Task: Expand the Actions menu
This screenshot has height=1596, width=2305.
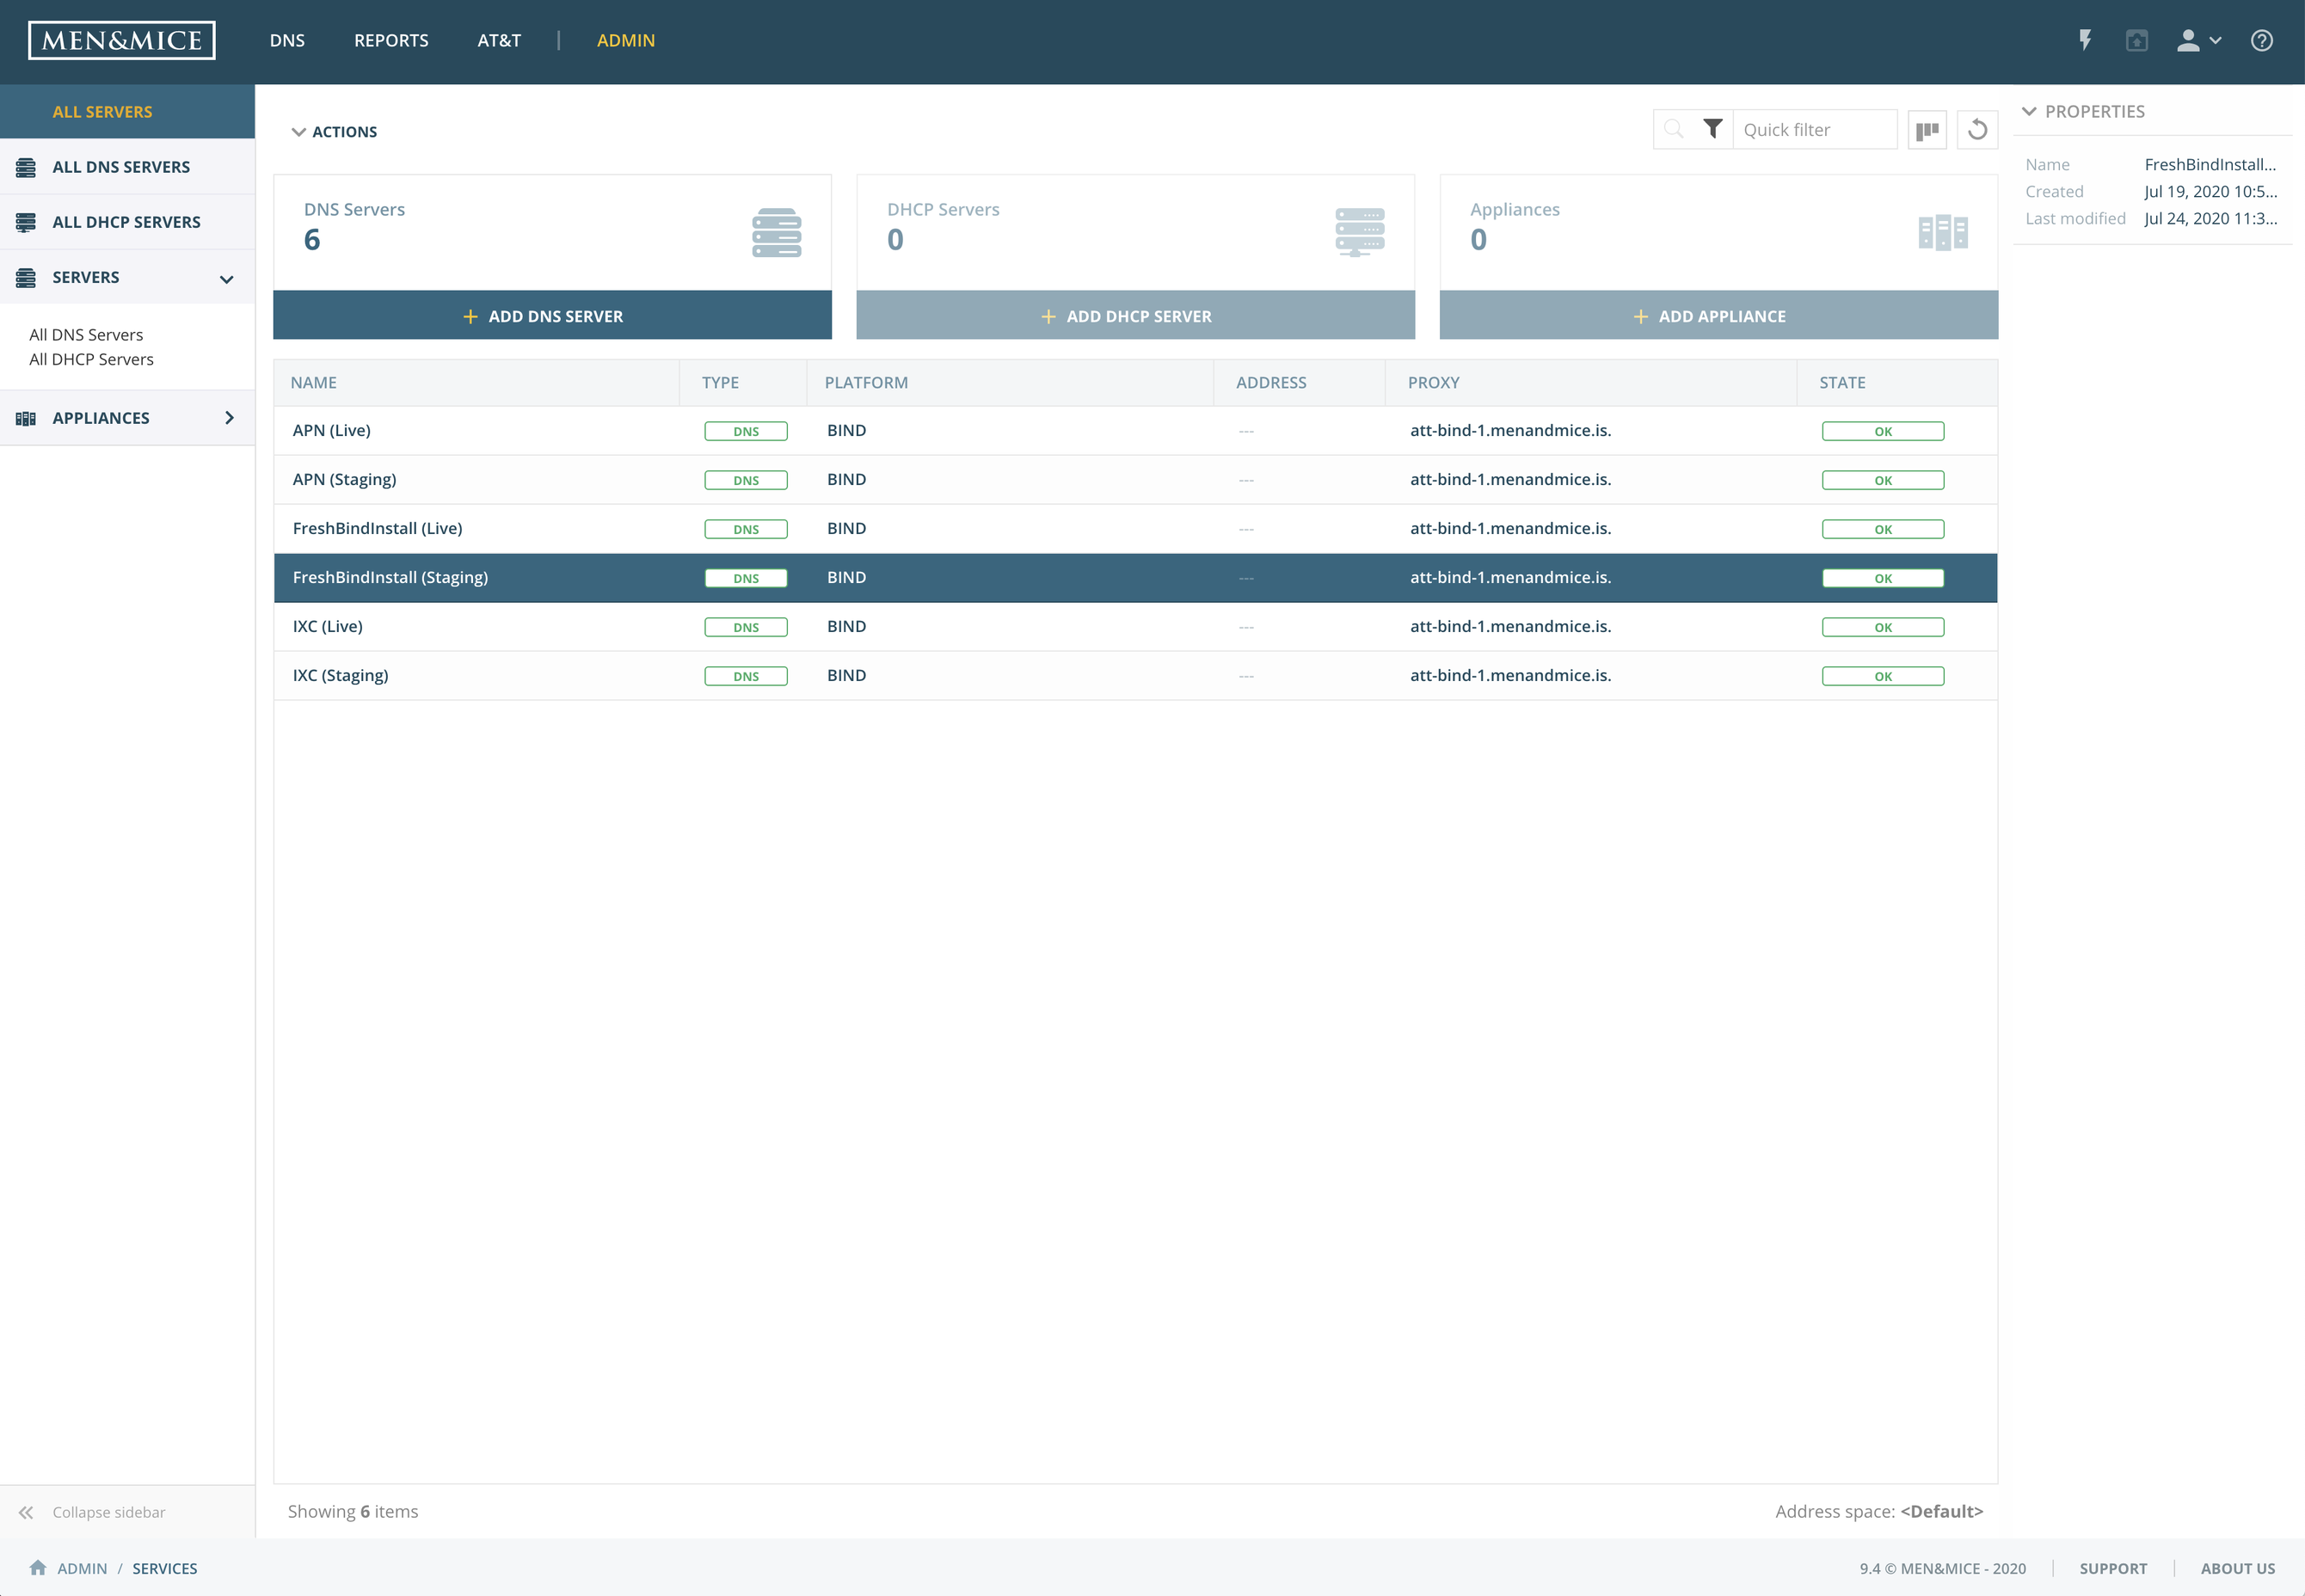Action: click(334, 132)
